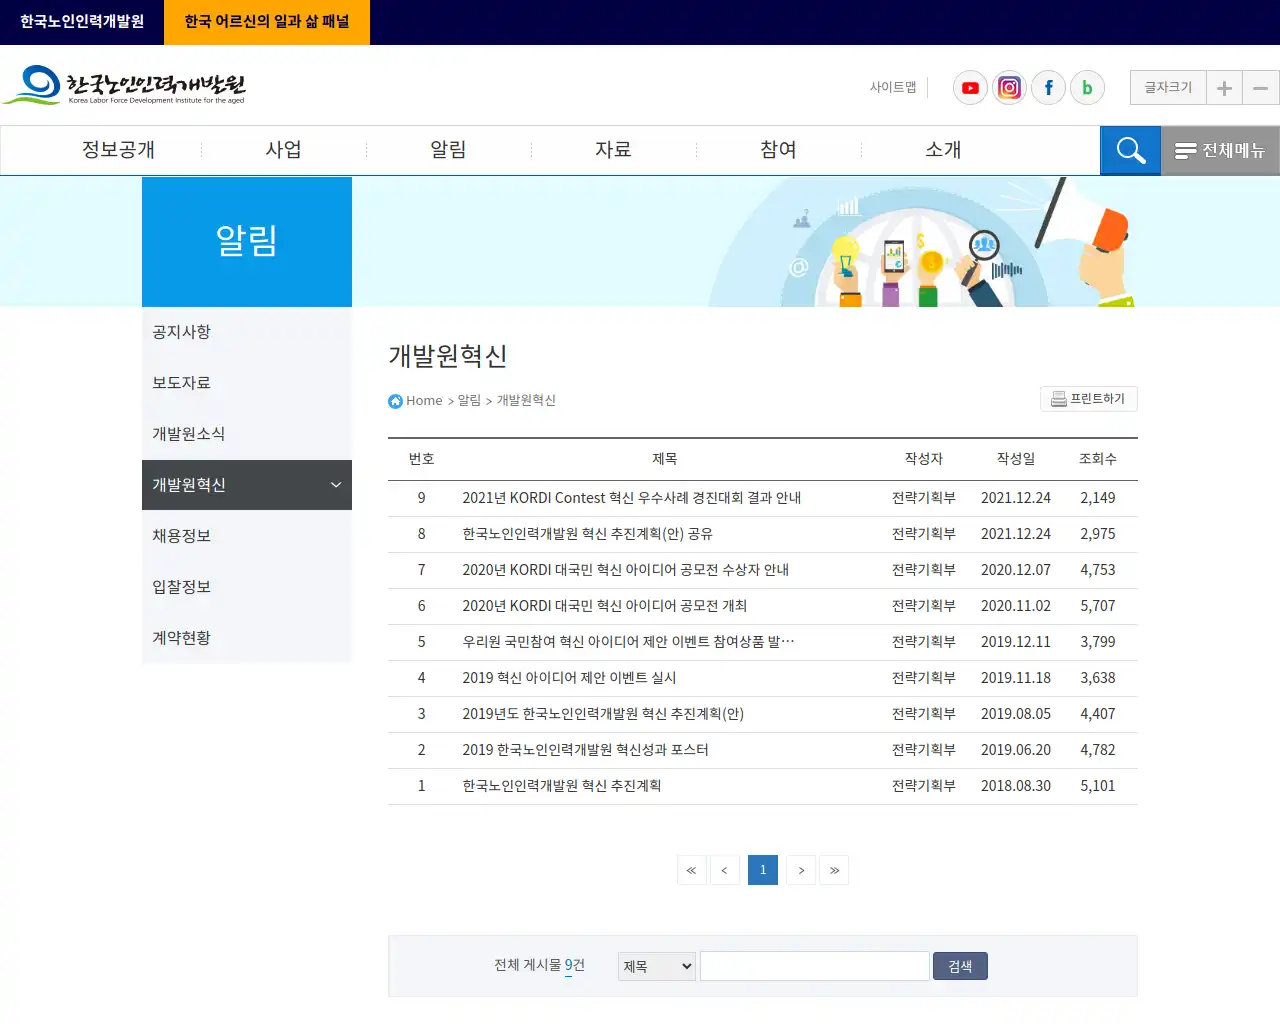Viewport: 1280px width, 1024px height.
Task: Open the 사업 main menu
Action: pyautogui.click(x=283, y=150)
